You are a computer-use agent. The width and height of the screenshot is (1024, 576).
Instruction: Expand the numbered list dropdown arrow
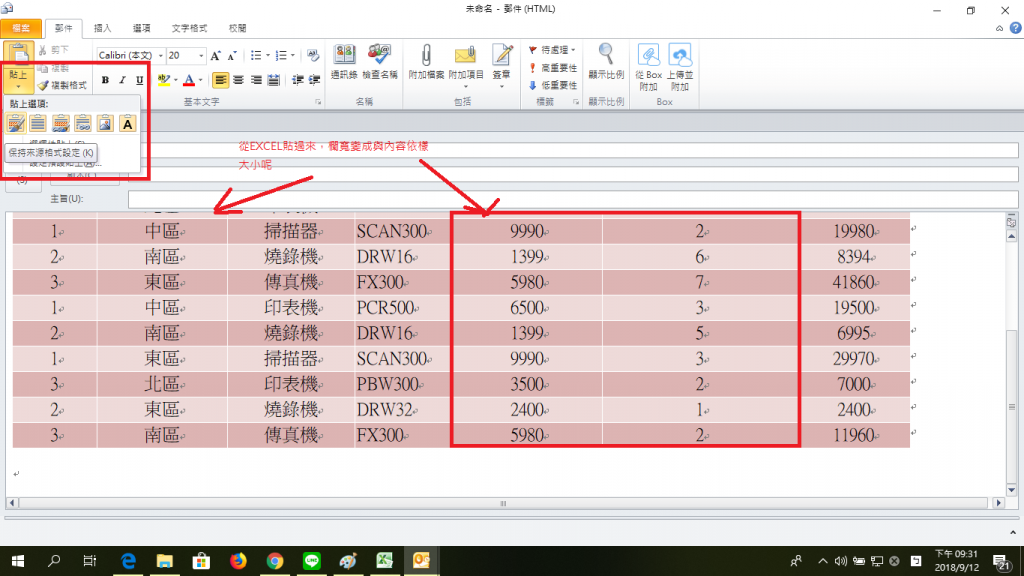point(293,56)
